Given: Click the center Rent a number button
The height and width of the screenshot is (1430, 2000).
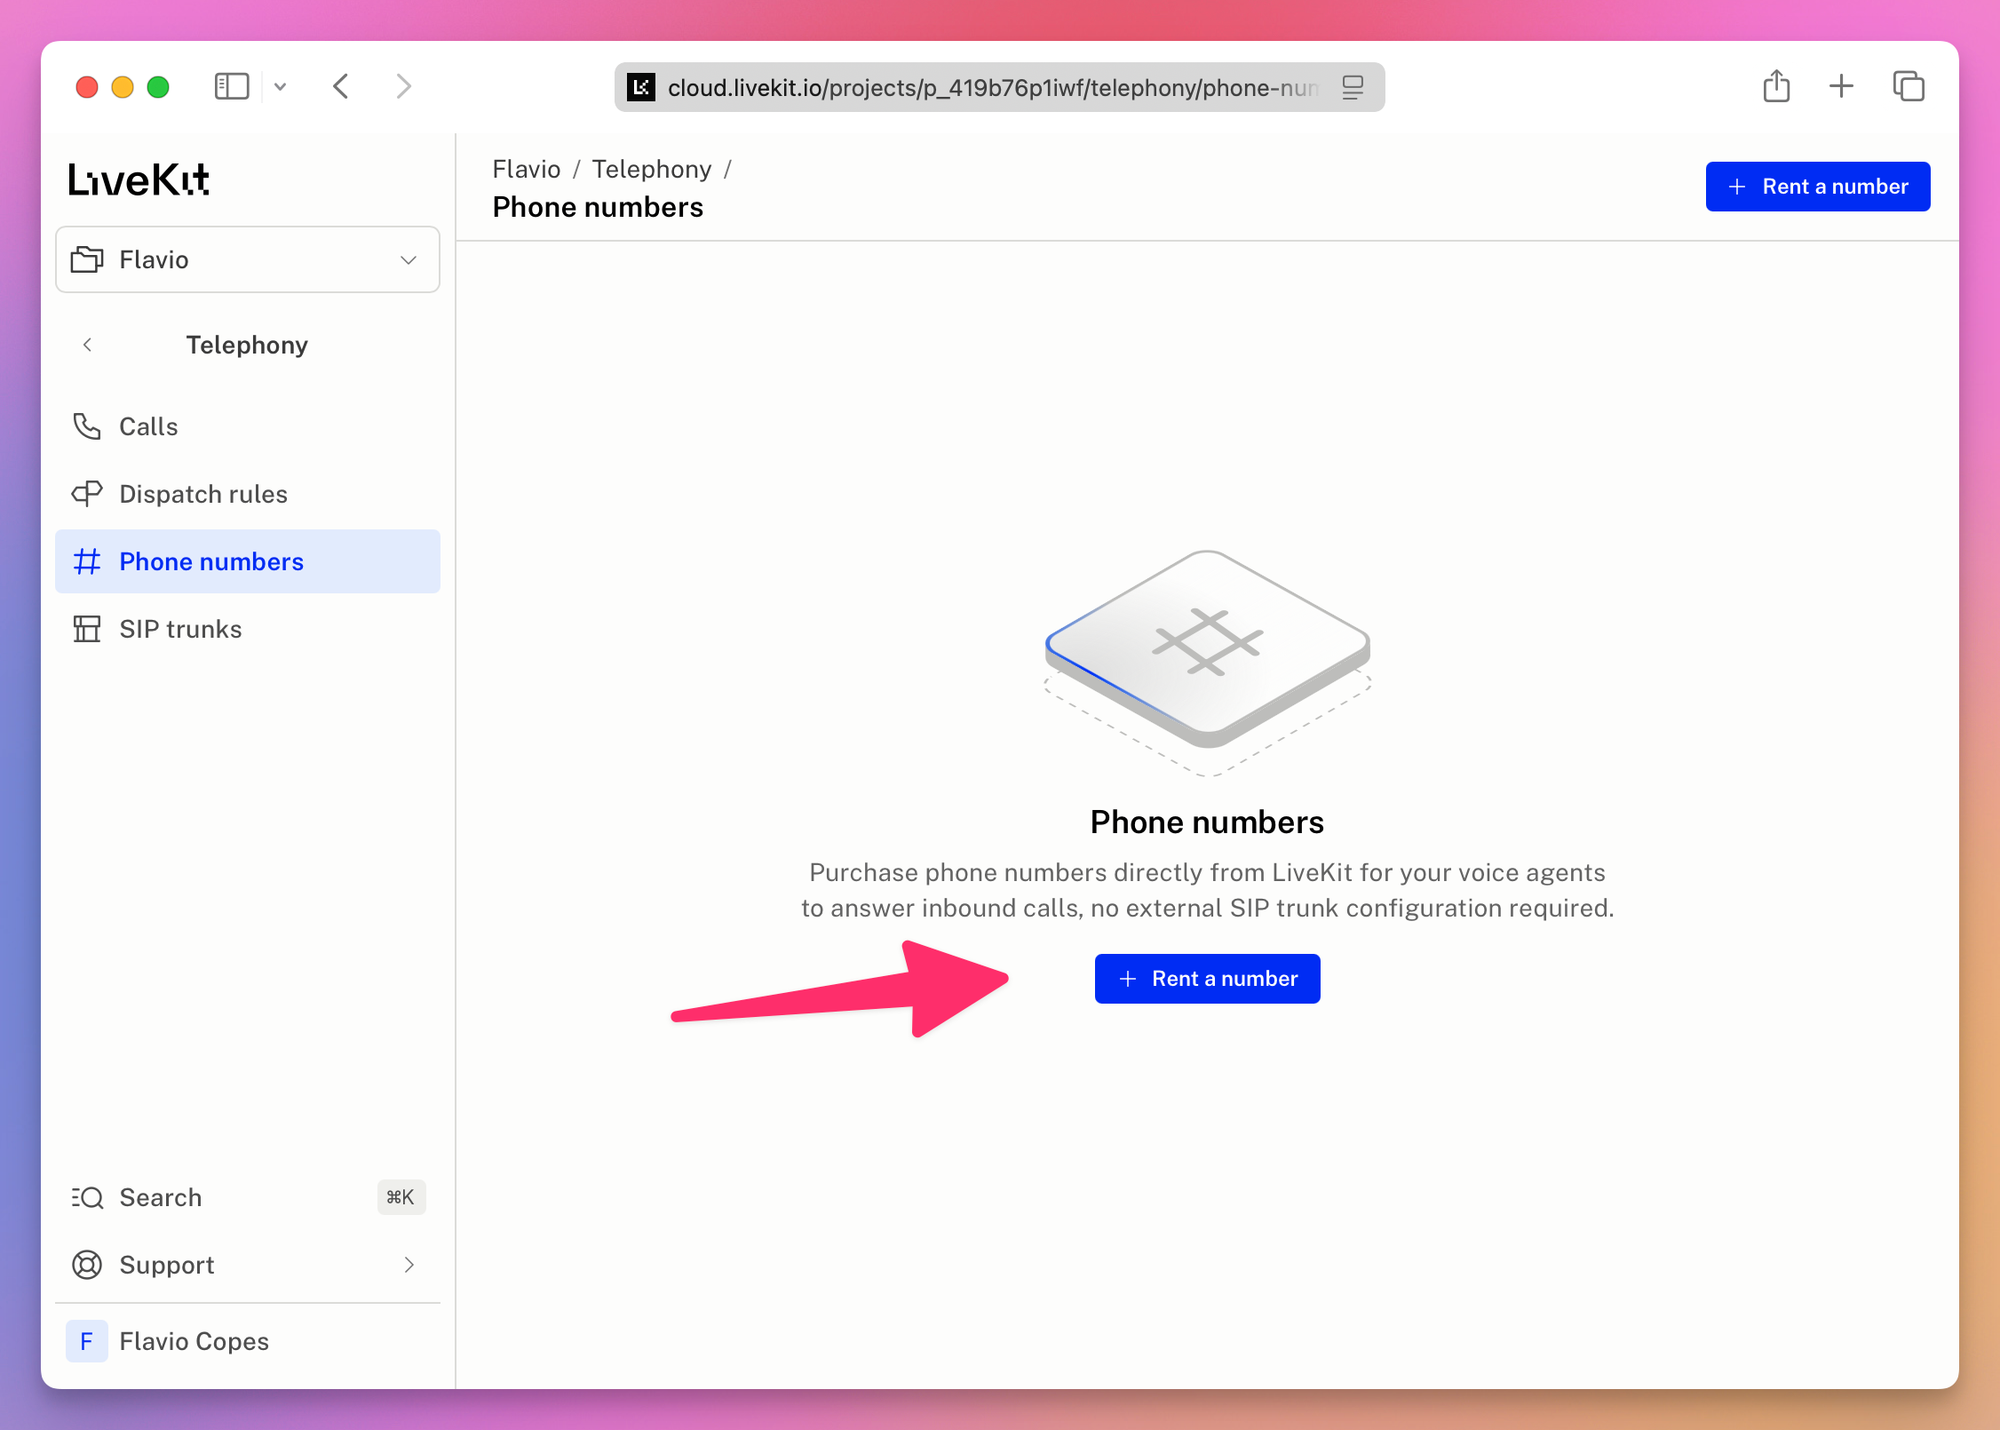Looking at the screenshot, I should click(x=1207, y=979).
